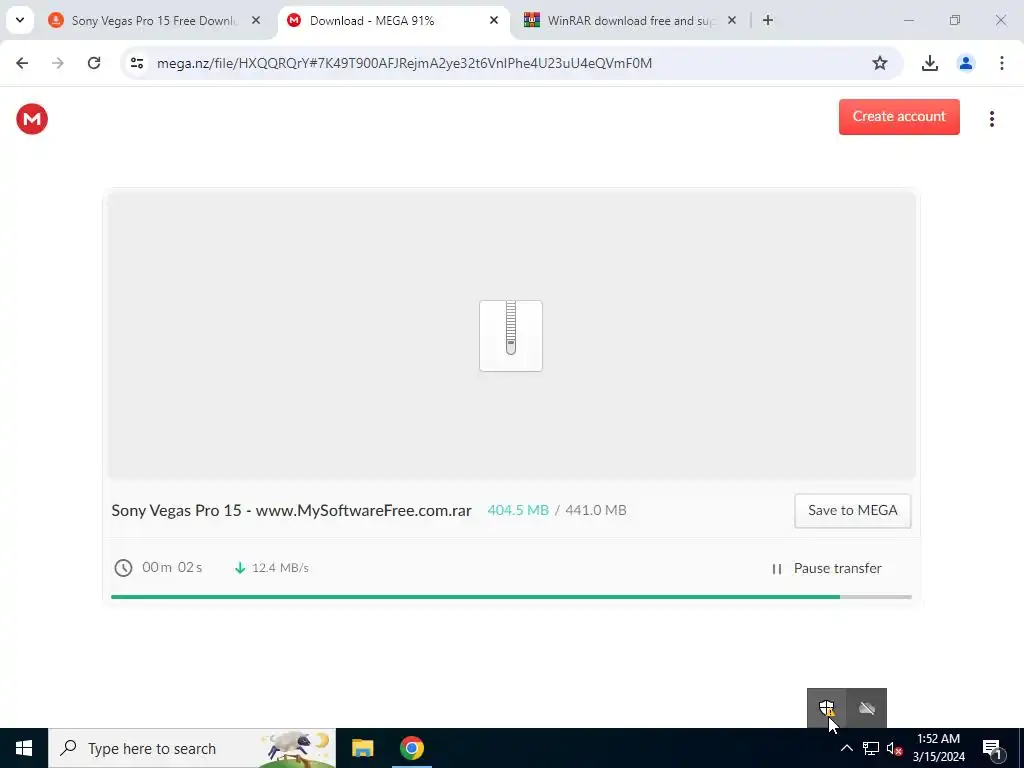
Task: Click the file name Sony Vegas Pro 15 text
Action: point(291,511)
